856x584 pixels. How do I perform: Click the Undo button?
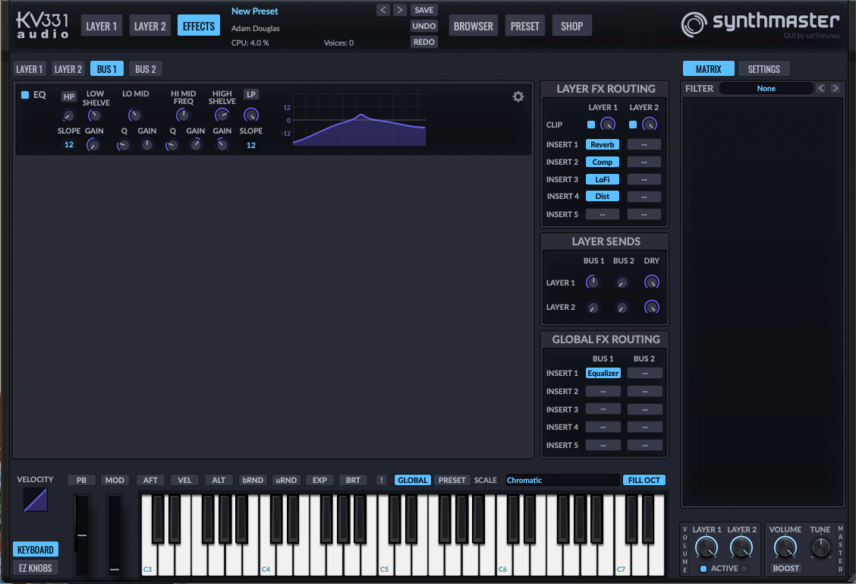click(x=424, y=26)
